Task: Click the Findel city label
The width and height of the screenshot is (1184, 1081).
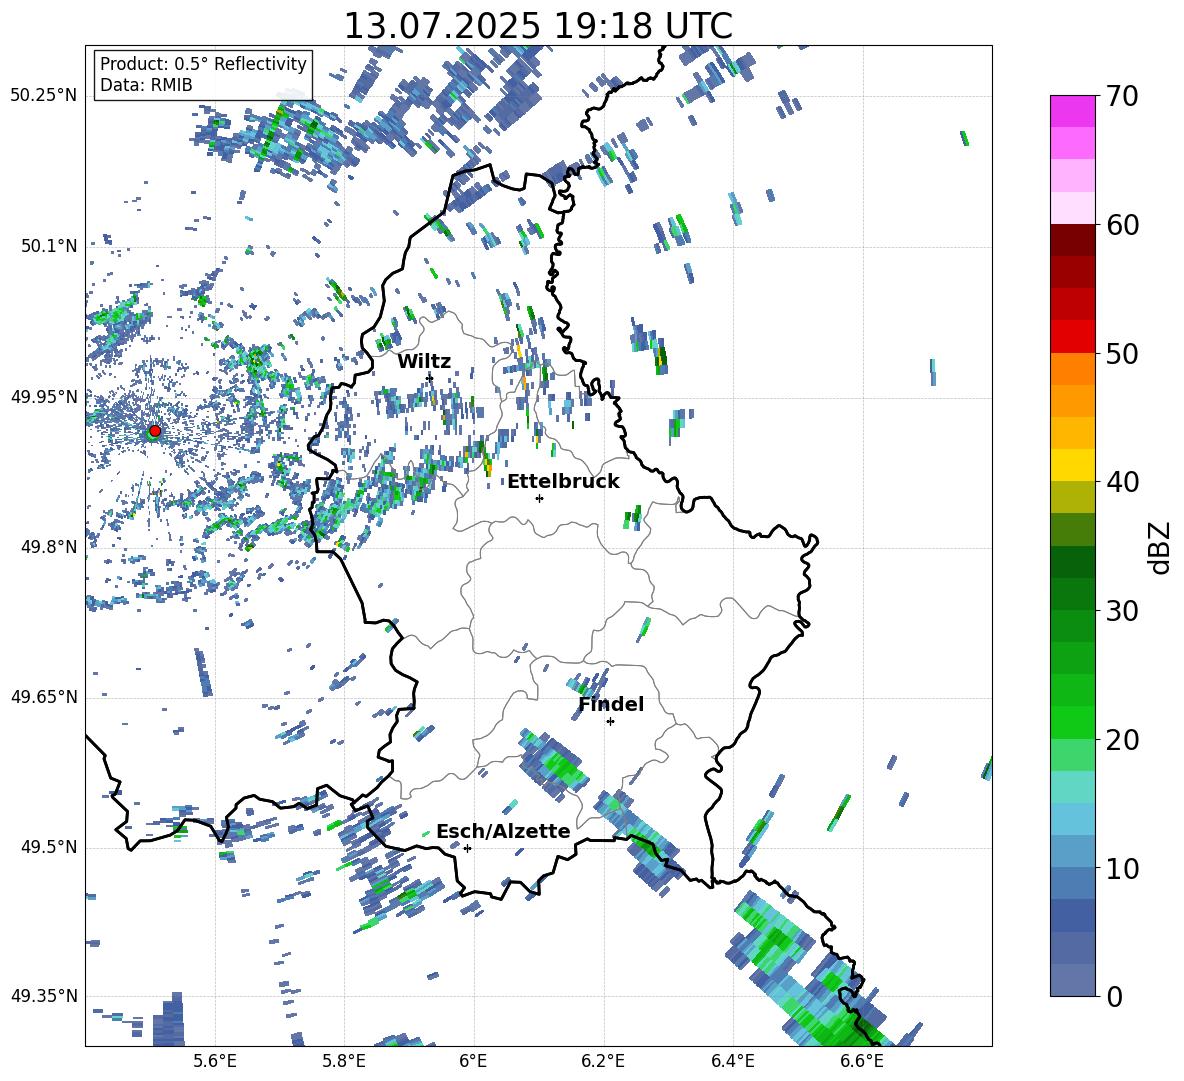Action: [611, 704]
